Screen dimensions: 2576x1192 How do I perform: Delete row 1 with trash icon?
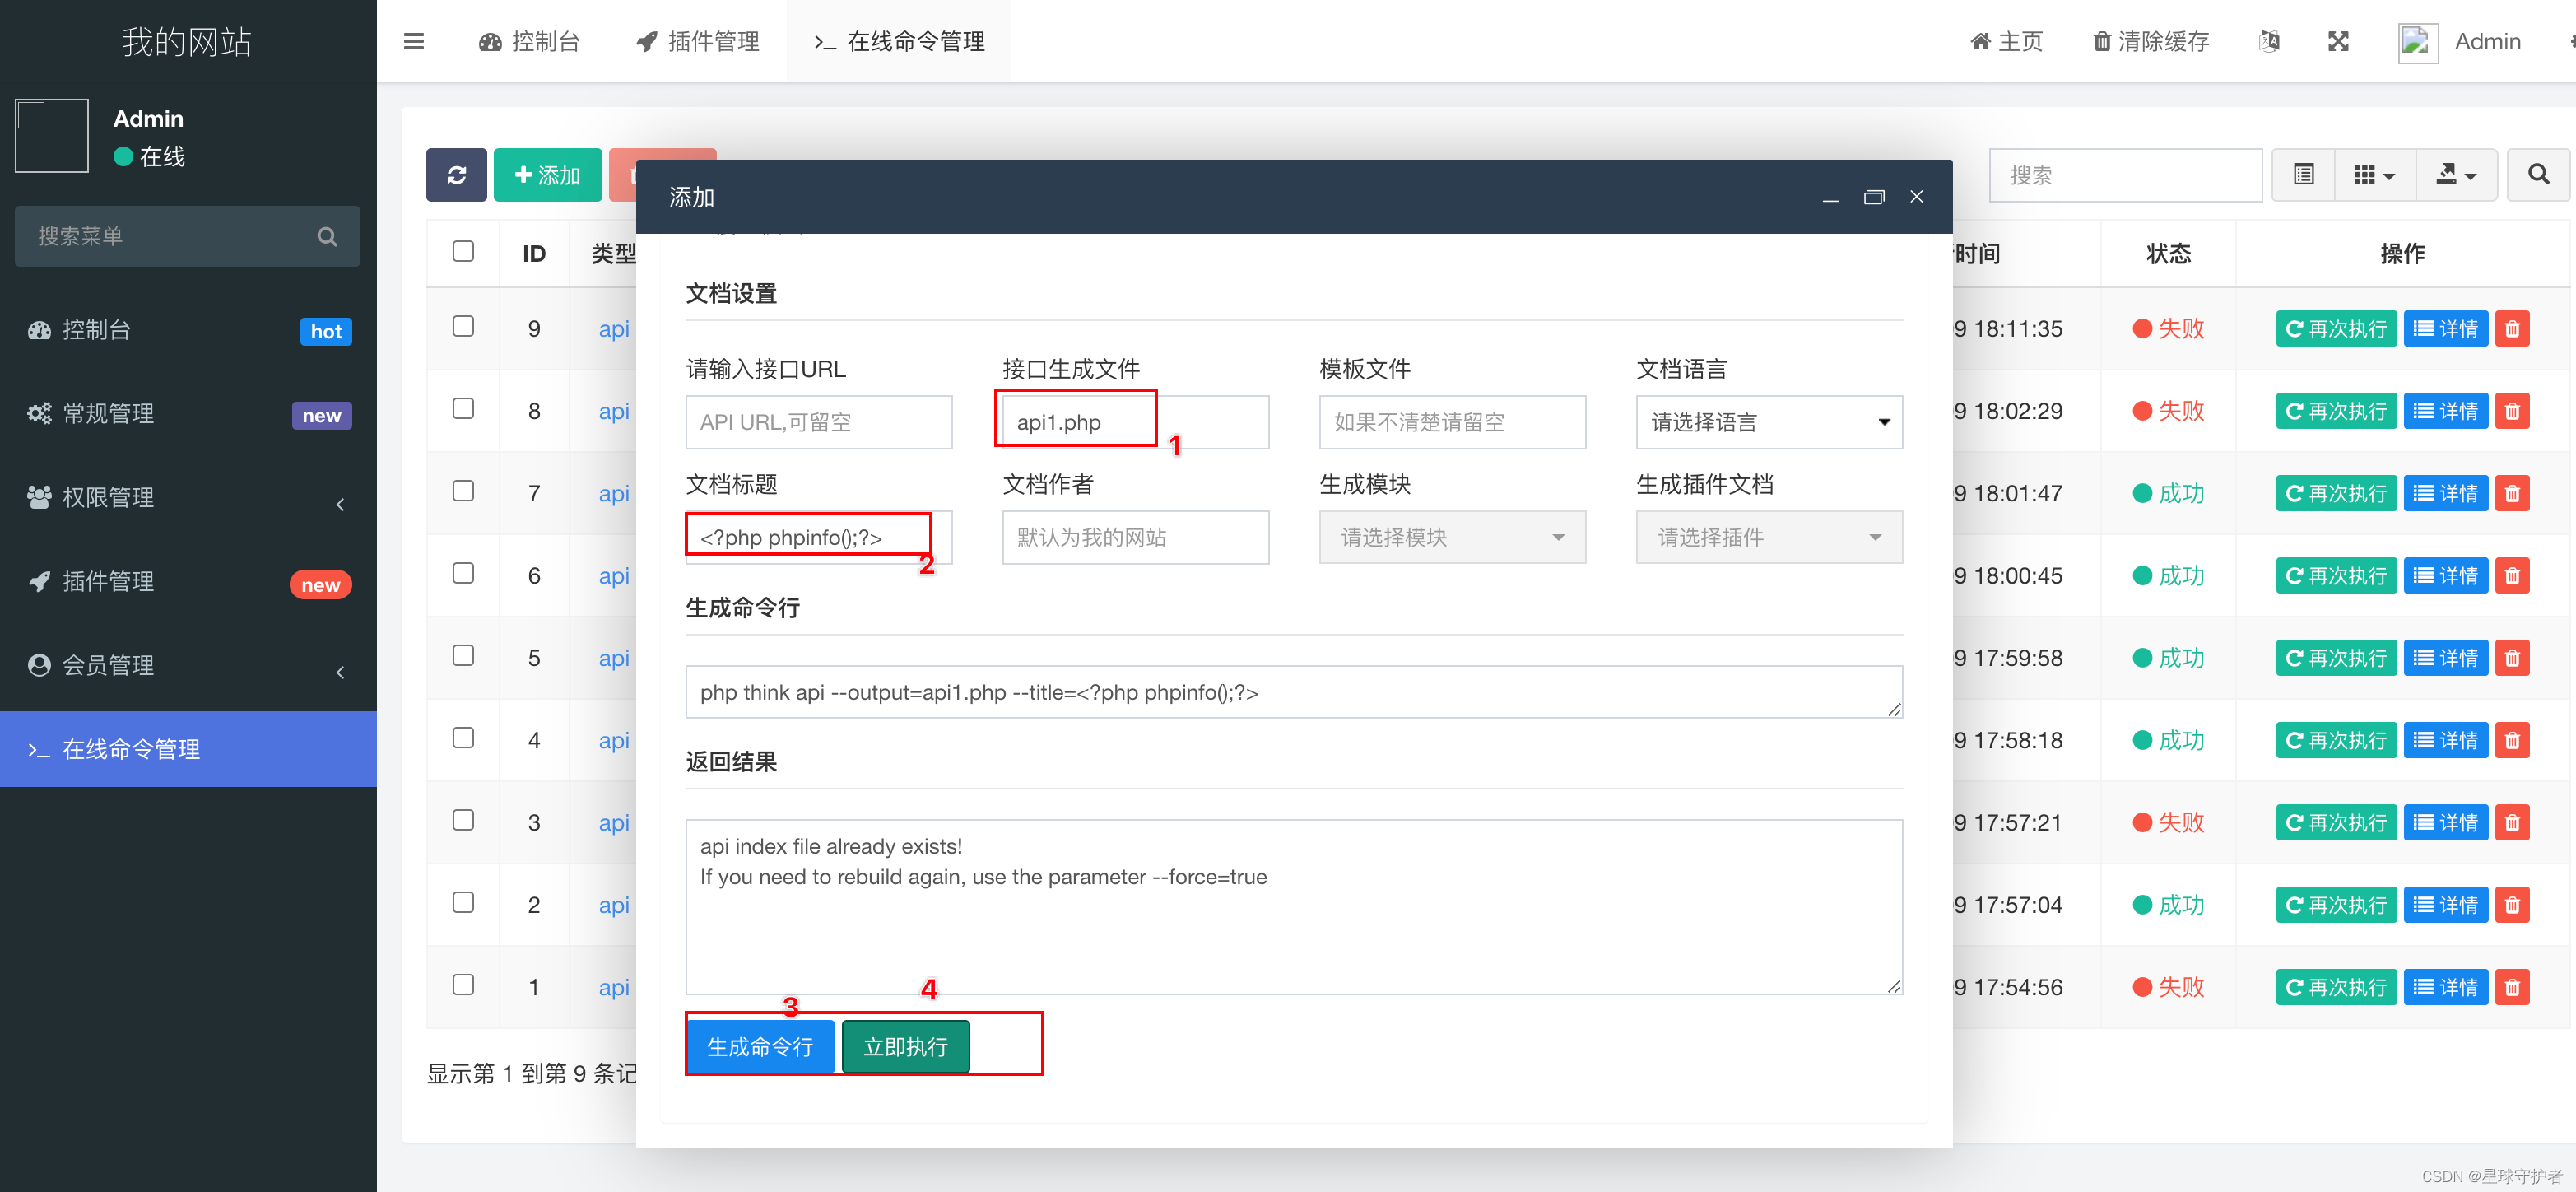coord(2512,987)
